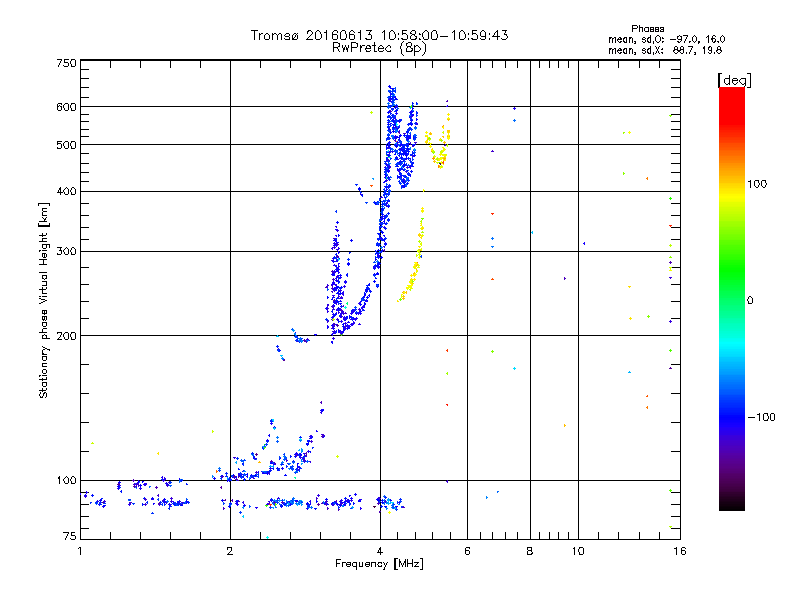
Task: Click the 'Frequency [MHz]' axis label
Action: pyautogui.click(x=379, y=564)
